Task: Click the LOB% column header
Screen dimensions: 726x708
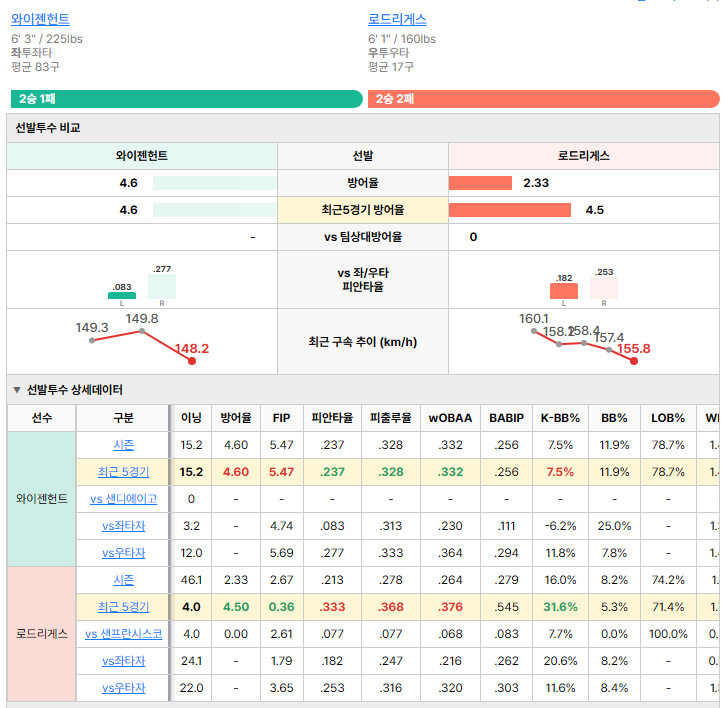Action: pos(668,418)
